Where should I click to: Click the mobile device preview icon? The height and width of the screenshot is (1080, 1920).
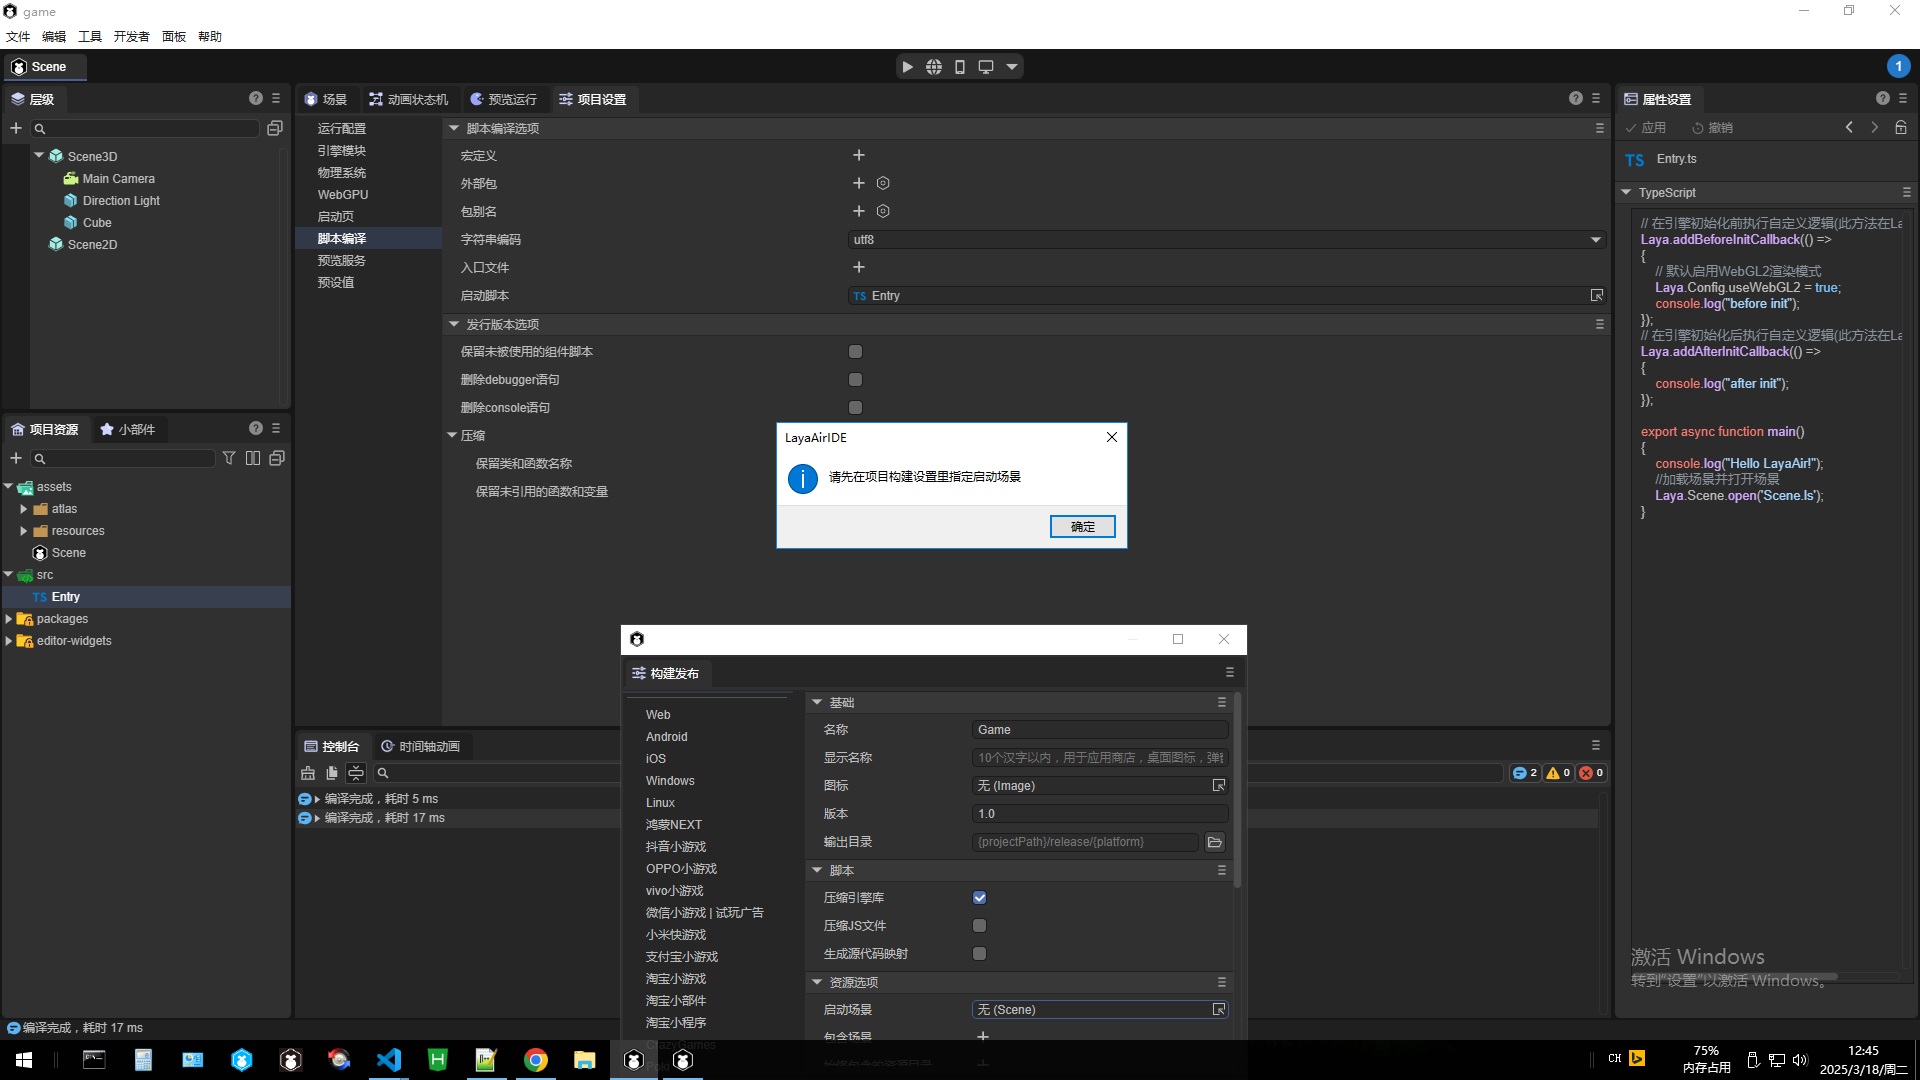[x=959, y=67]
